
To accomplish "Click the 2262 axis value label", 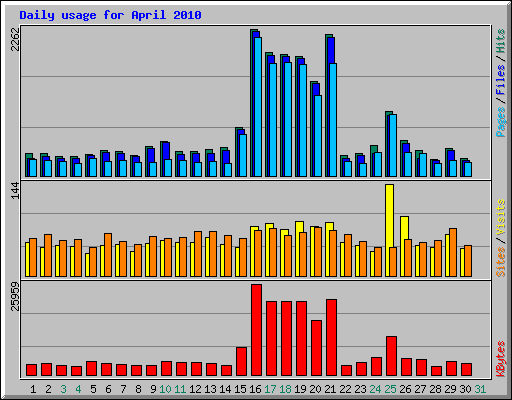I will tap(15, 39).
